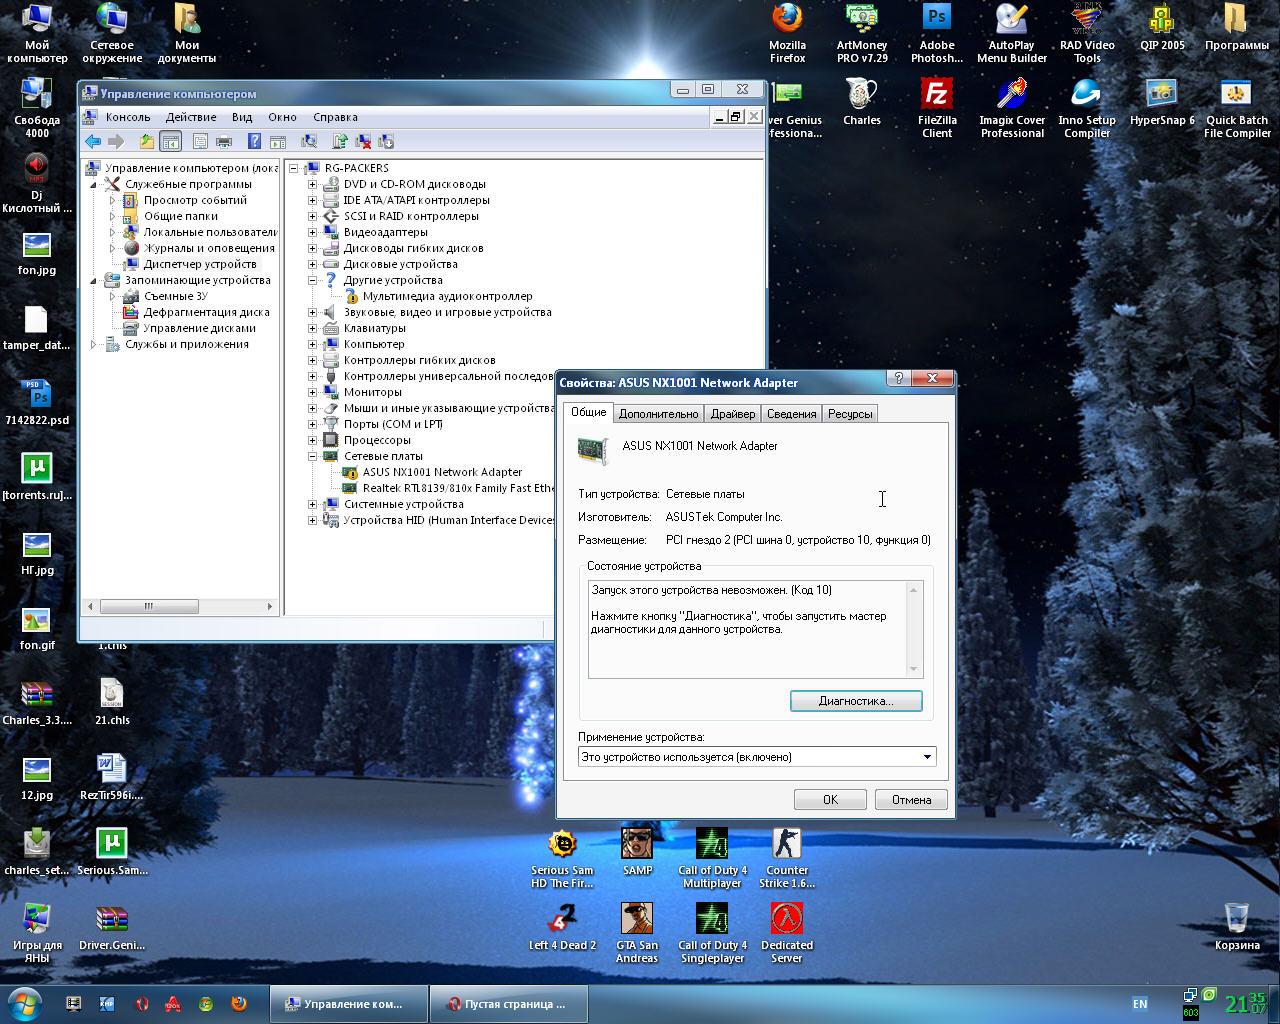Toggle the Show/Hide console tree toolbar button
The height and width of the screenshot is (1024, 1280).
tap(171, 142)
